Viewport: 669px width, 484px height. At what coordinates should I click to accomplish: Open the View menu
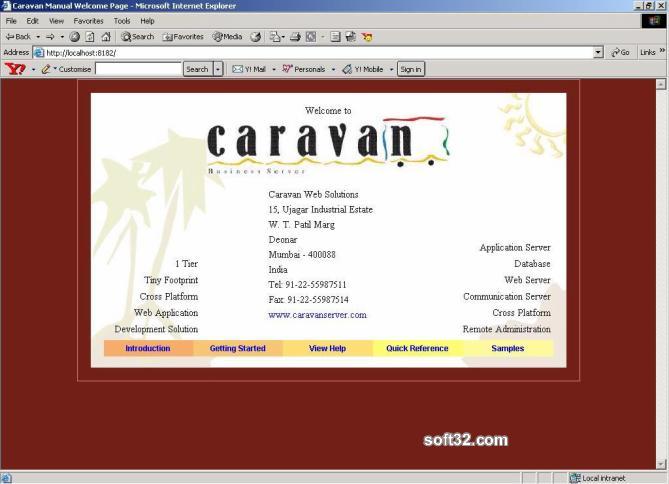pos(56,21)
